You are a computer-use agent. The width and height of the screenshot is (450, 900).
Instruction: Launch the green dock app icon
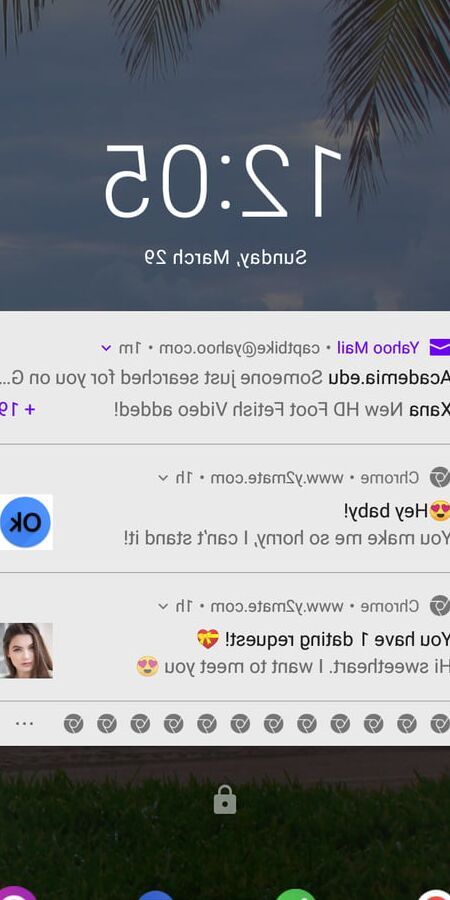point(296,894)
